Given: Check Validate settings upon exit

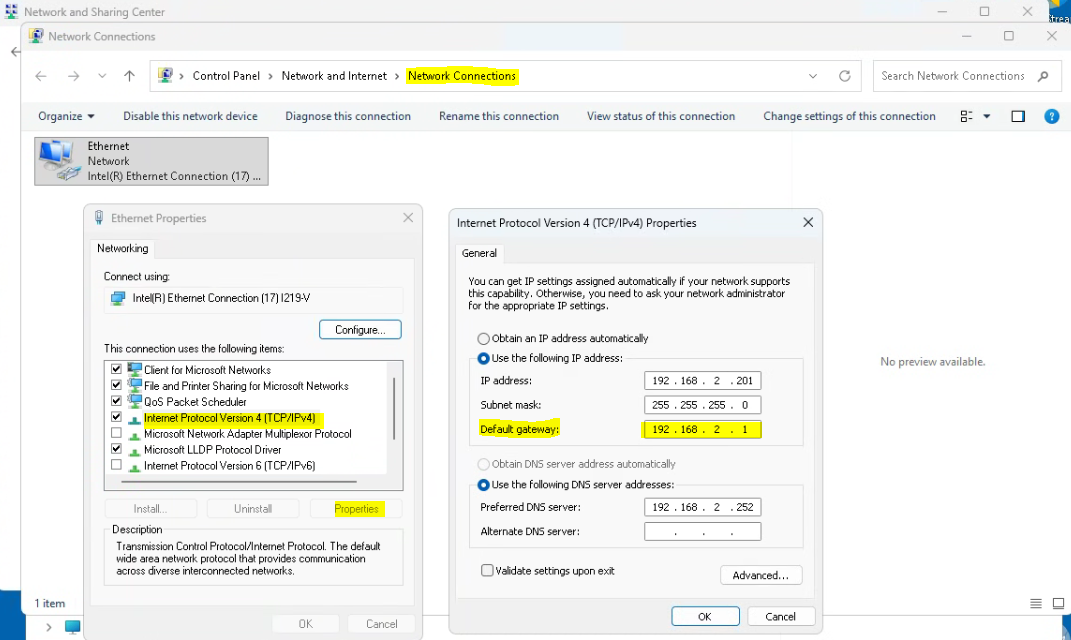Looking at the screenshot, I should (x=487, y=570).
